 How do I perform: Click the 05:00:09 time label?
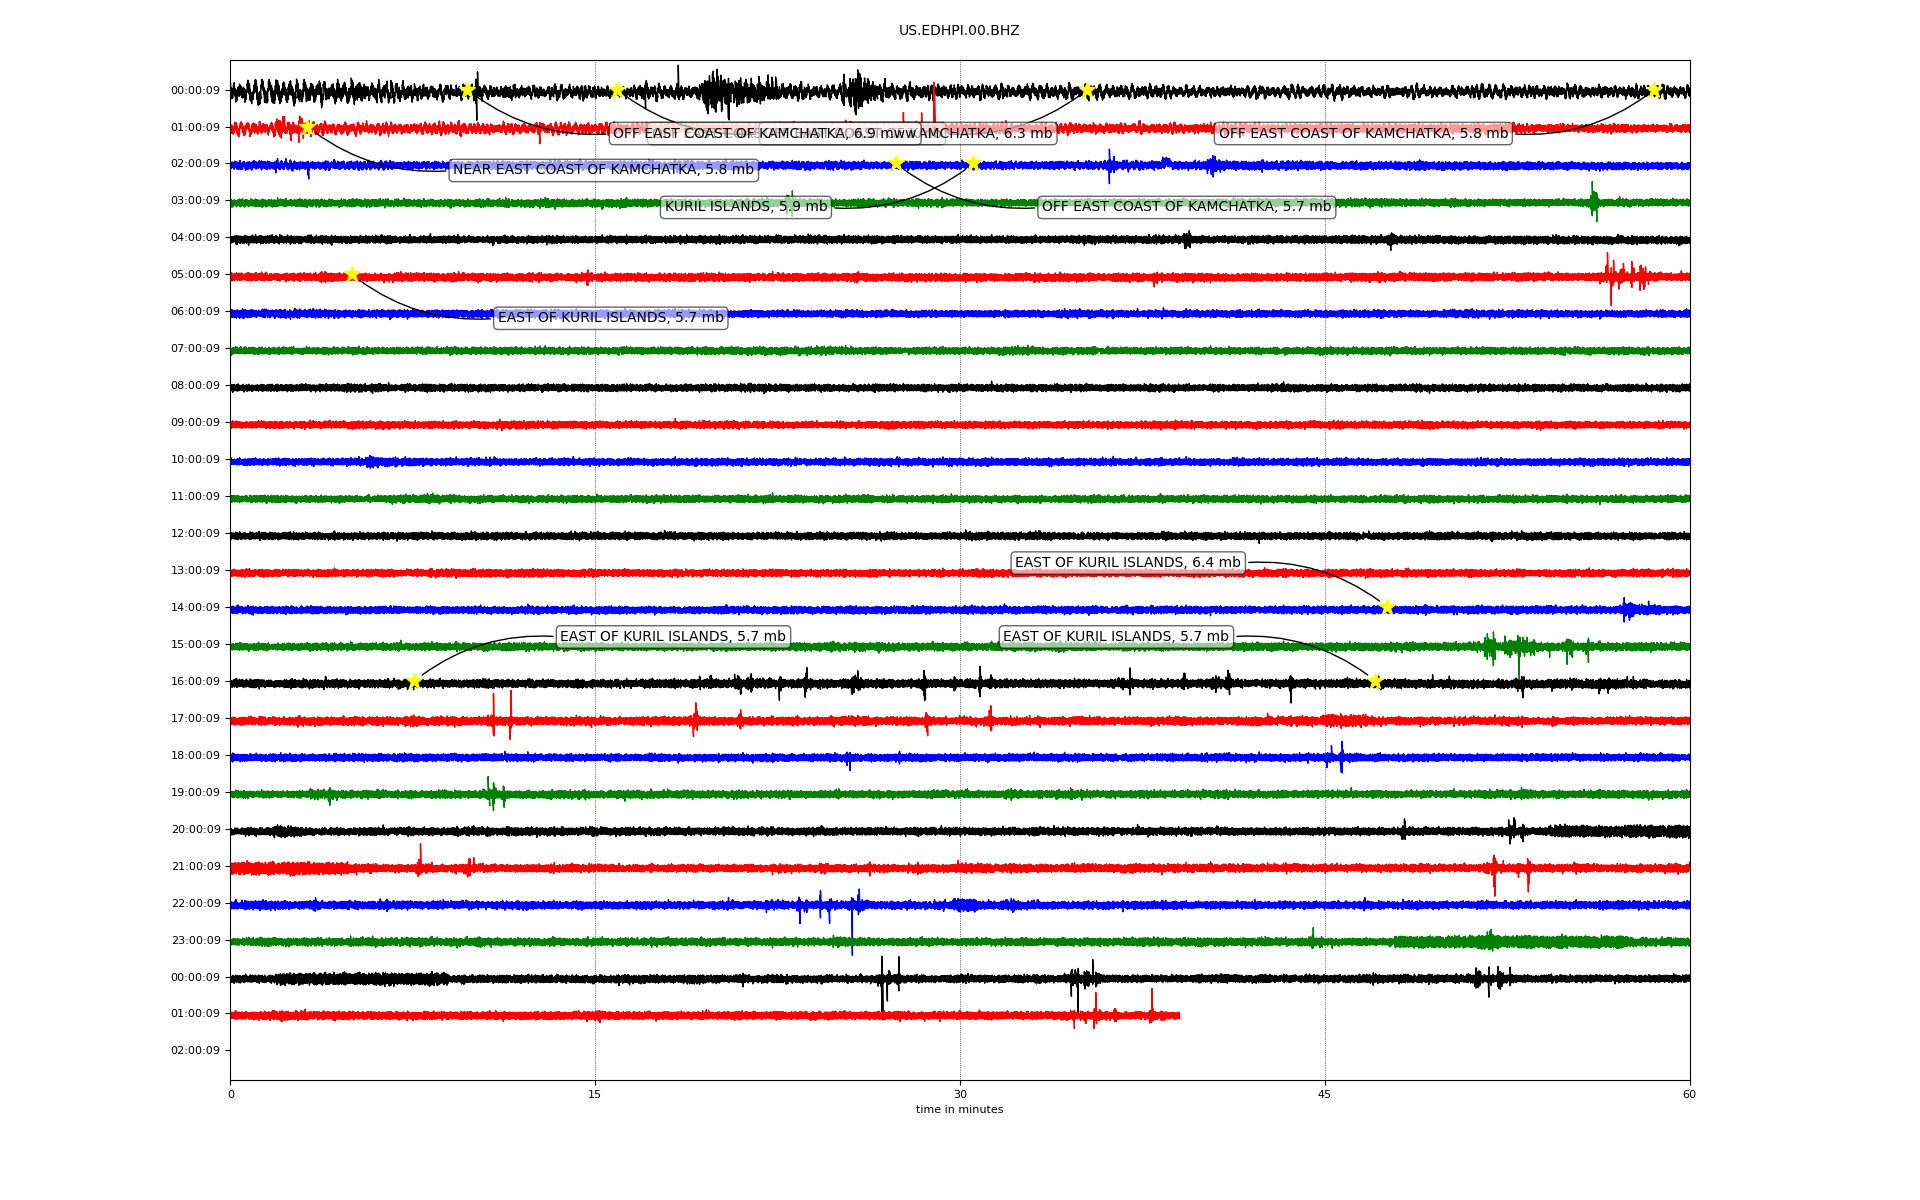click(195, 275)
